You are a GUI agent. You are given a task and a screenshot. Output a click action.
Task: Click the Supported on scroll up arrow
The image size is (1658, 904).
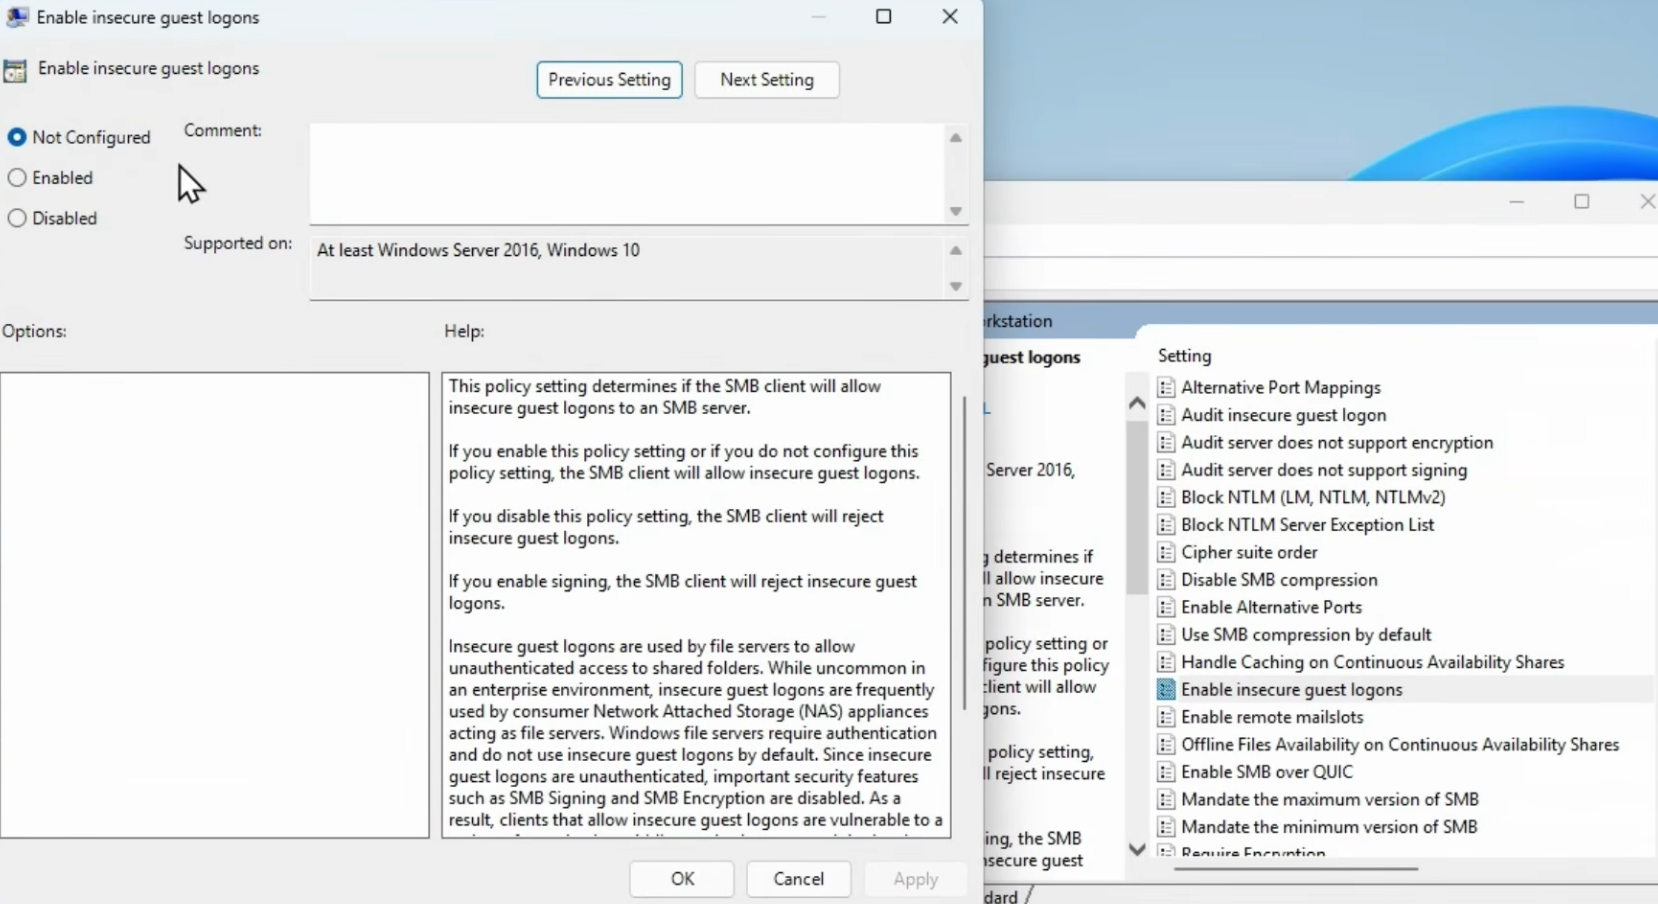click(956, 250)
